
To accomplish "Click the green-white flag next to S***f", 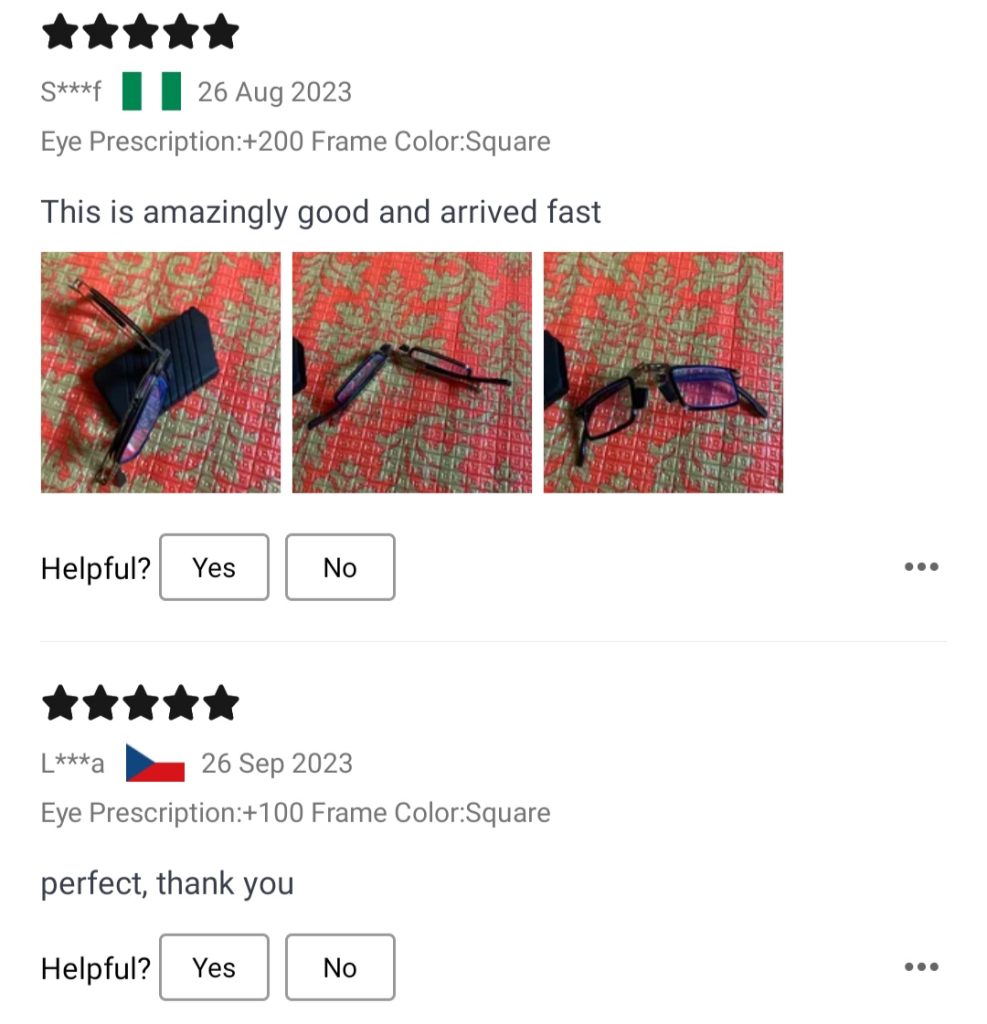I will pyautogui.click(x=152, y=91).
